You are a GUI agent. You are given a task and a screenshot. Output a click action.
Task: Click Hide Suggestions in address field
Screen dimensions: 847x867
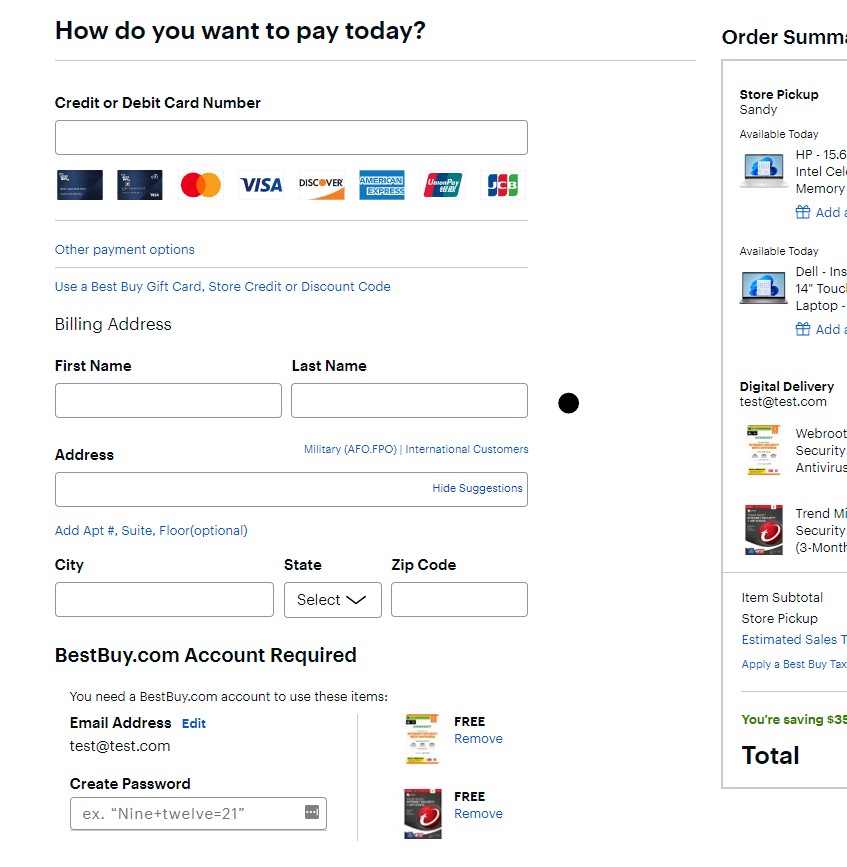click(x=477, y=489)
